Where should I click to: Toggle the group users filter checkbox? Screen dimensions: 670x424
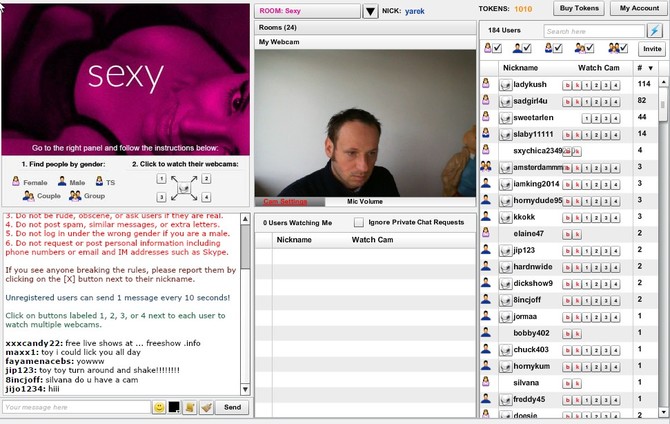pyautogui.click(x=623, y=48)
